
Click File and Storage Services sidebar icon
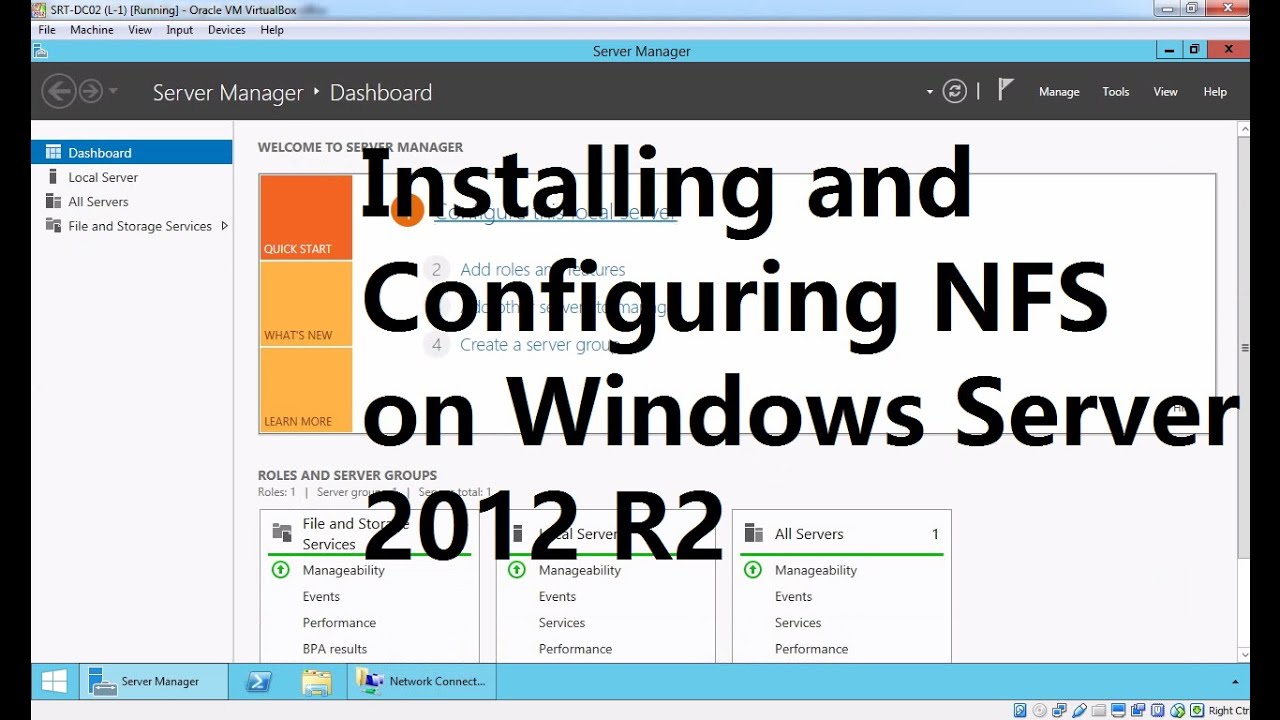[53, 226]
